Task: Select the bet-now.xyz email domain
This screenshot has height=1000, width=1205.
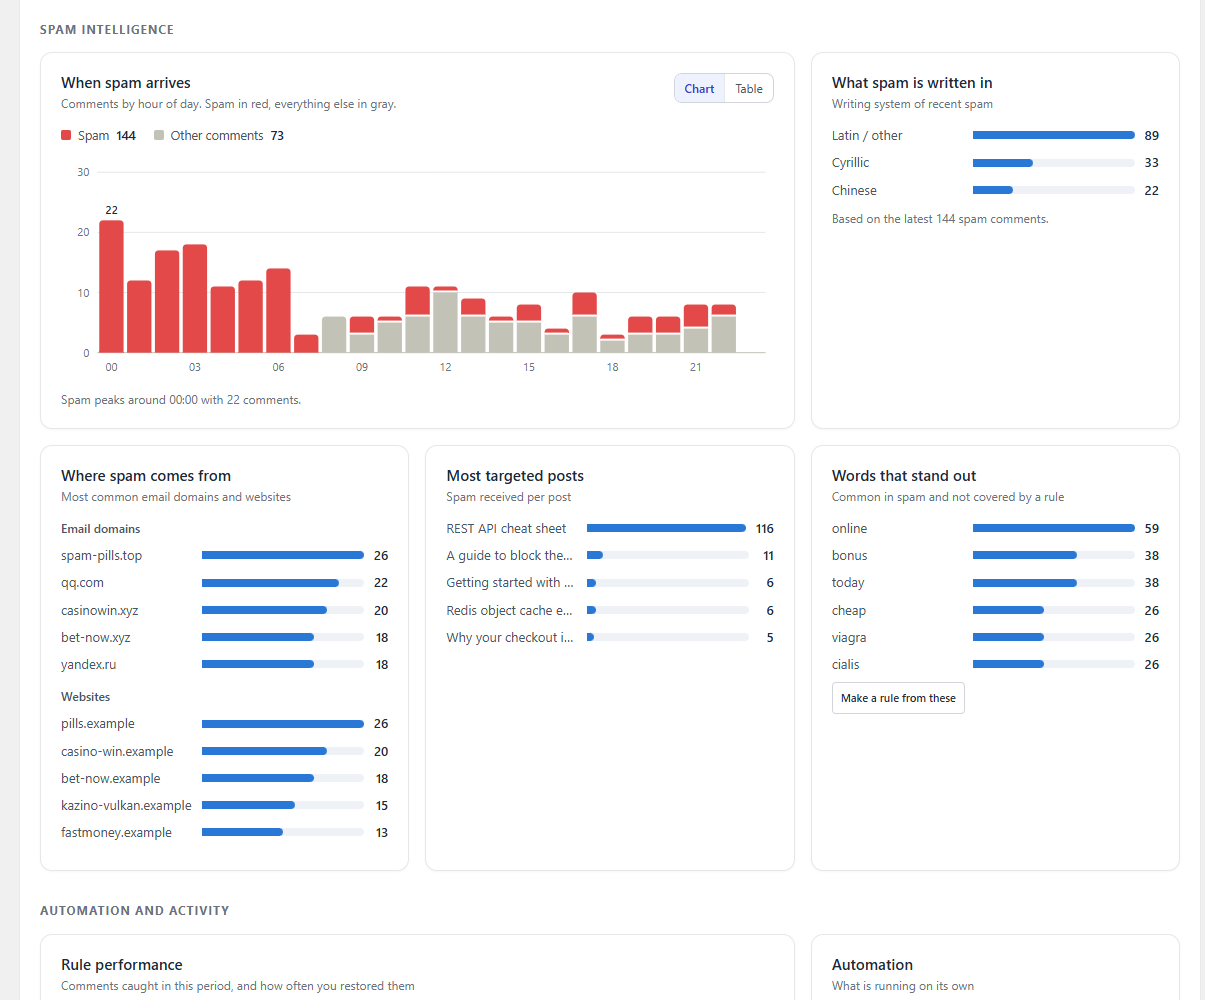Action: coord(225,637)
